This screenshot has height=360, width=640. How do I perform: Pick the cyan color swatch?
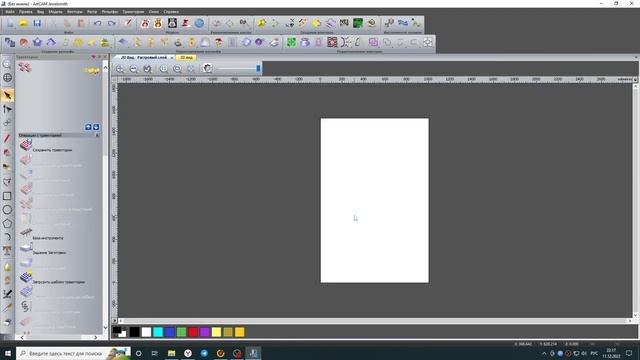[x=158, y=332]
